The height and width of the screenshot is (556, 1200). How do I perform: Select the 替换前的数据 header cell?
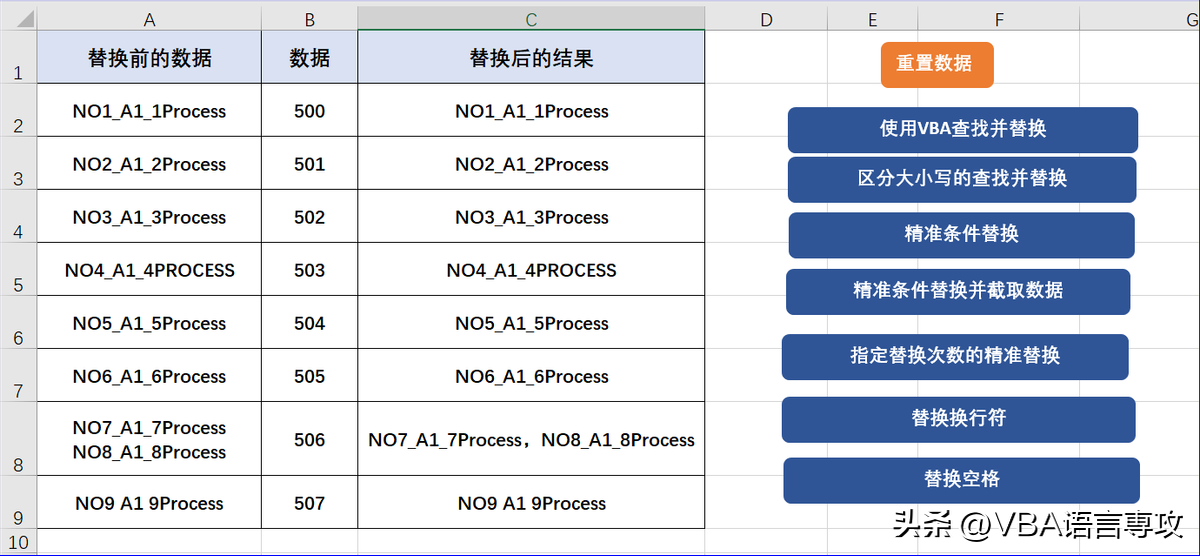pos(149,58)
